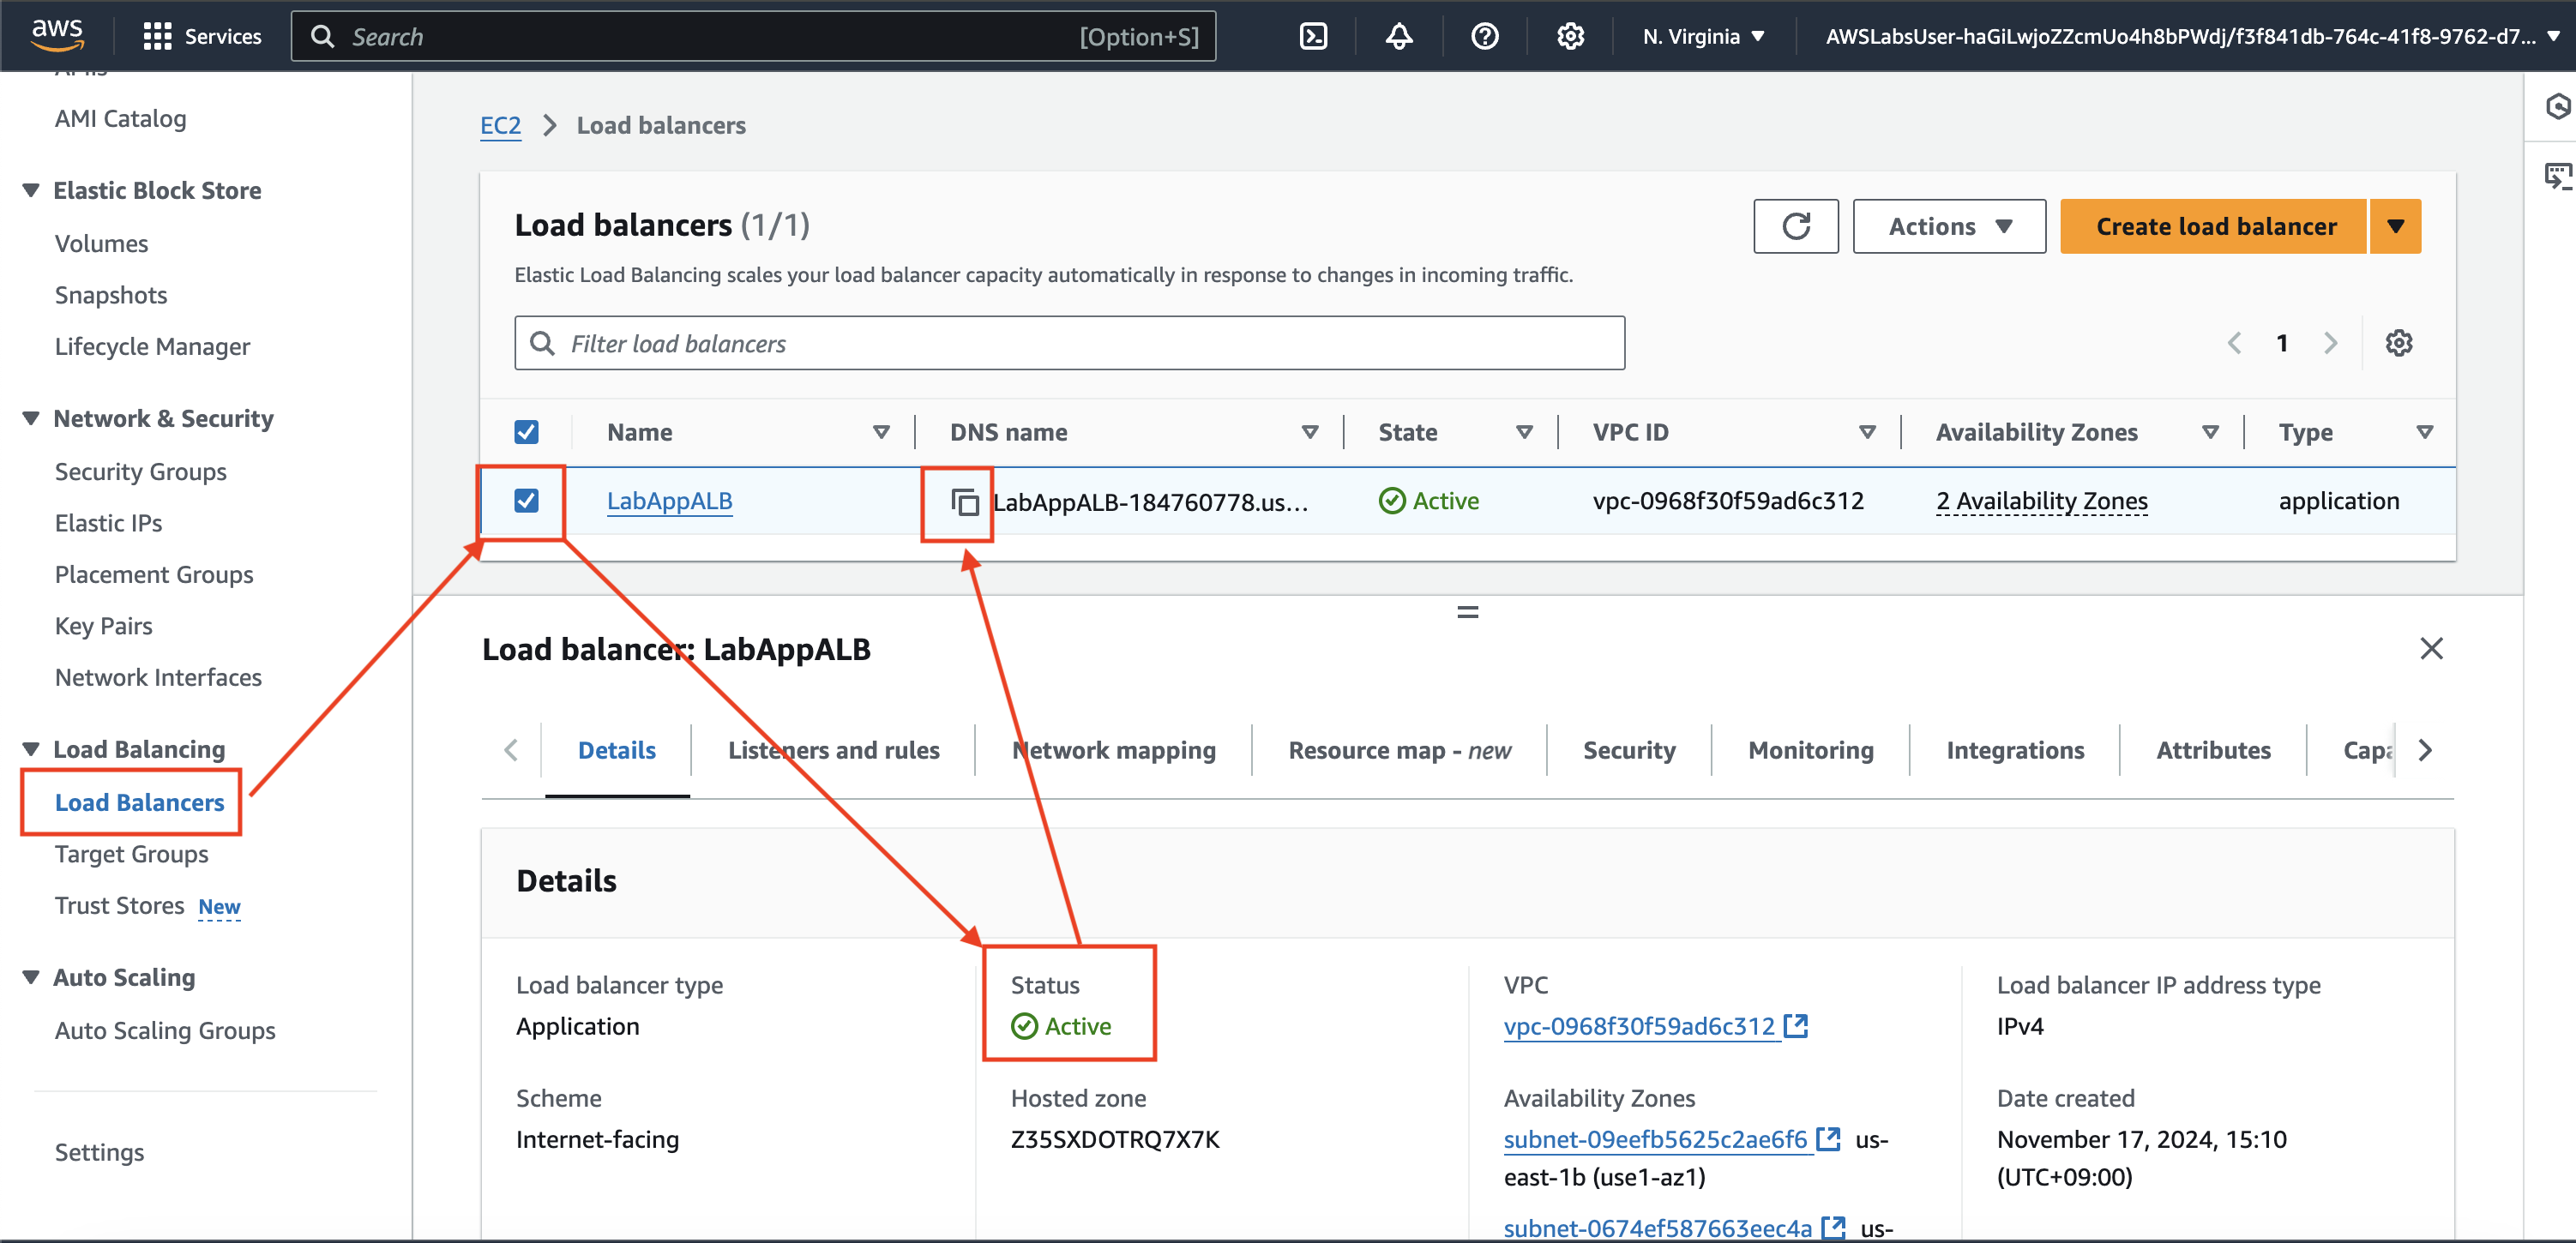This screenshot has height=1243, width=2576.
Task: Refresh the load balancers list
Action: [1796, 226]
